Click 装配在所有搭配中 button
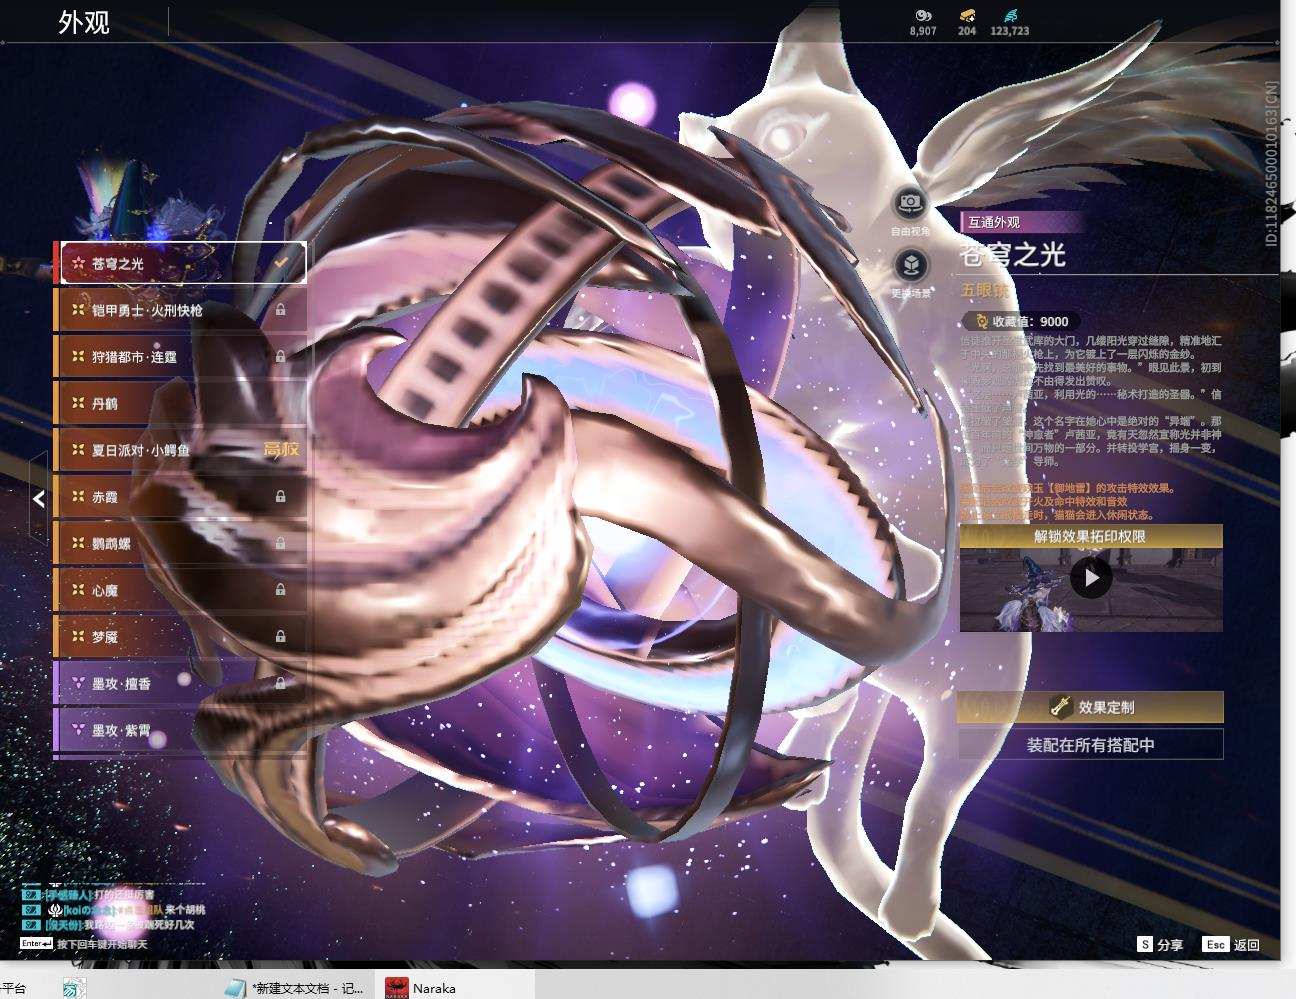Image resolution: width=1296 pixels, height=999 pixels. click(1091, 745)
